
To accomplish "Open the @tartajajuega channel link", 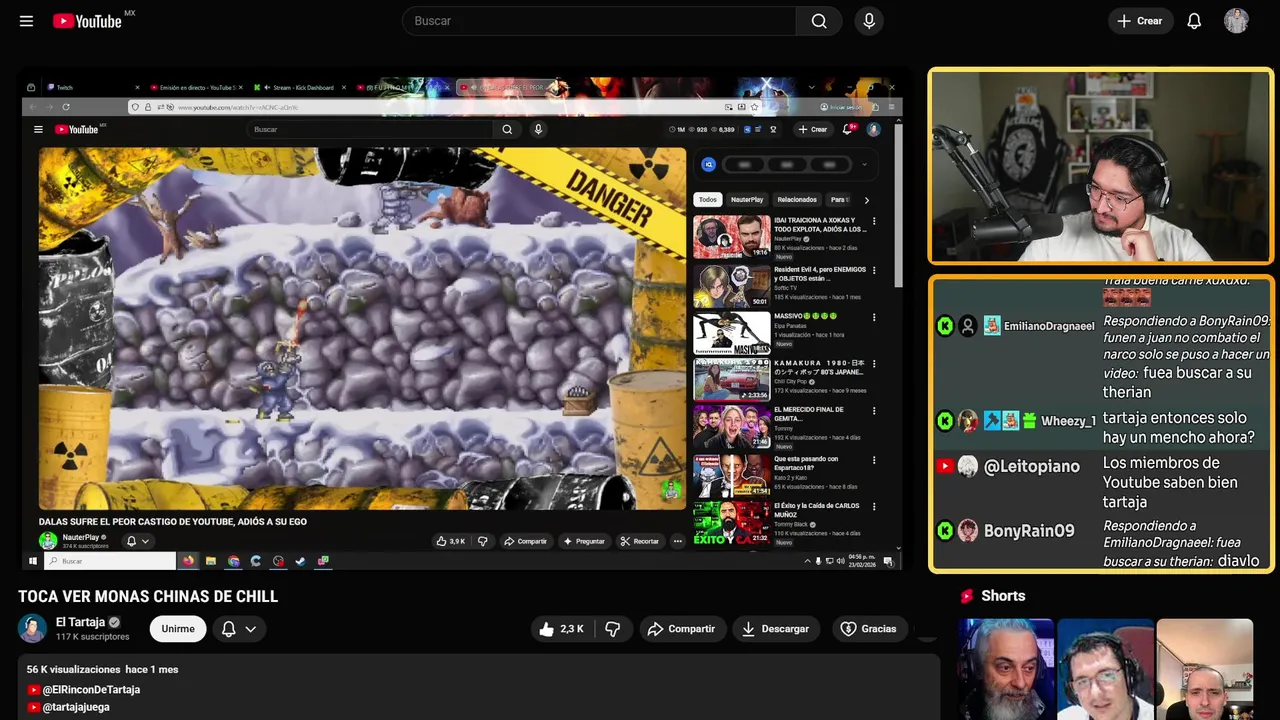I will [76, 707].
